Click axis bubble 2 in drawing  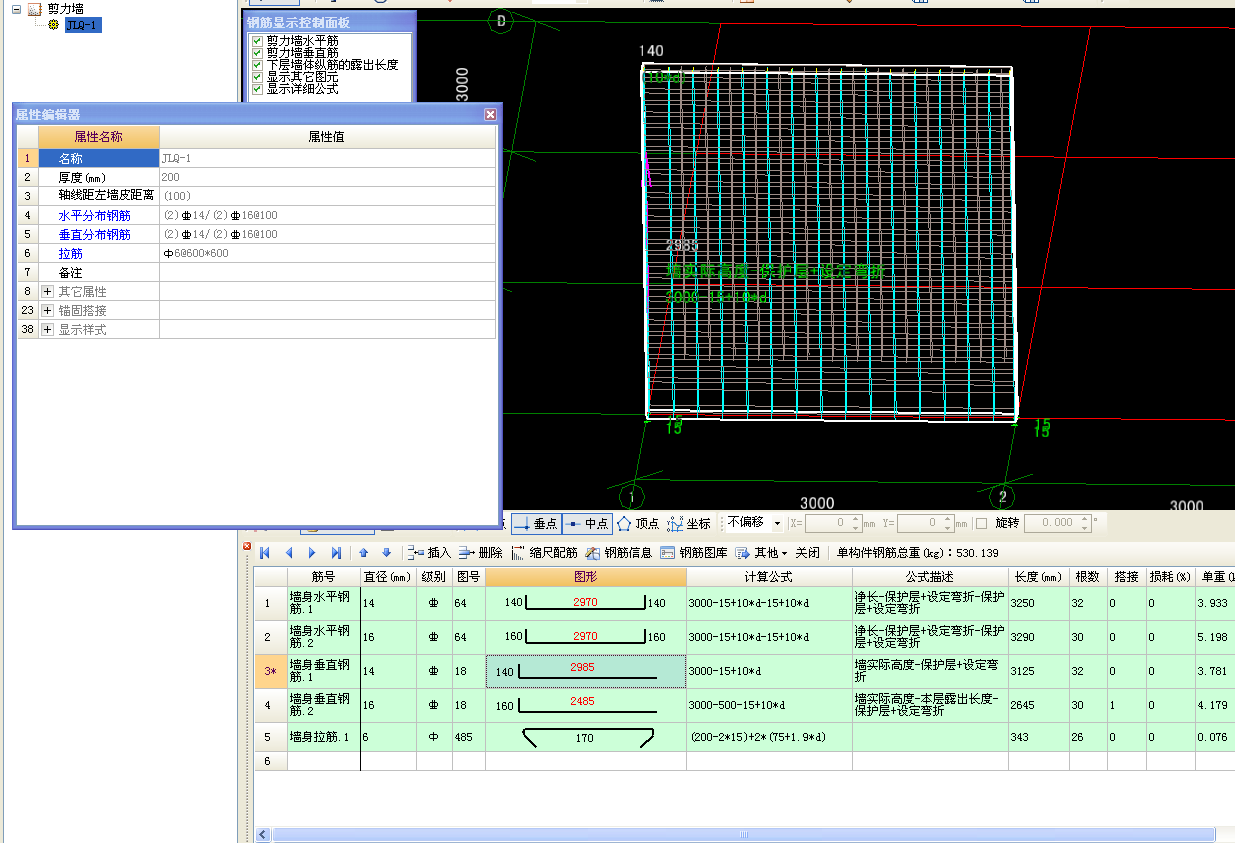(1002, 496)
